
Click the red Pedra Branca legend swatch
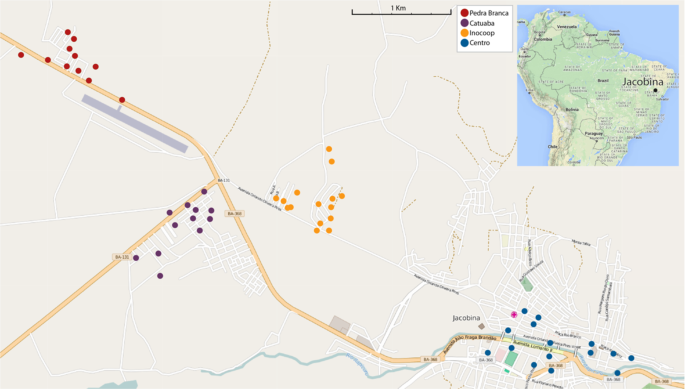464,13
